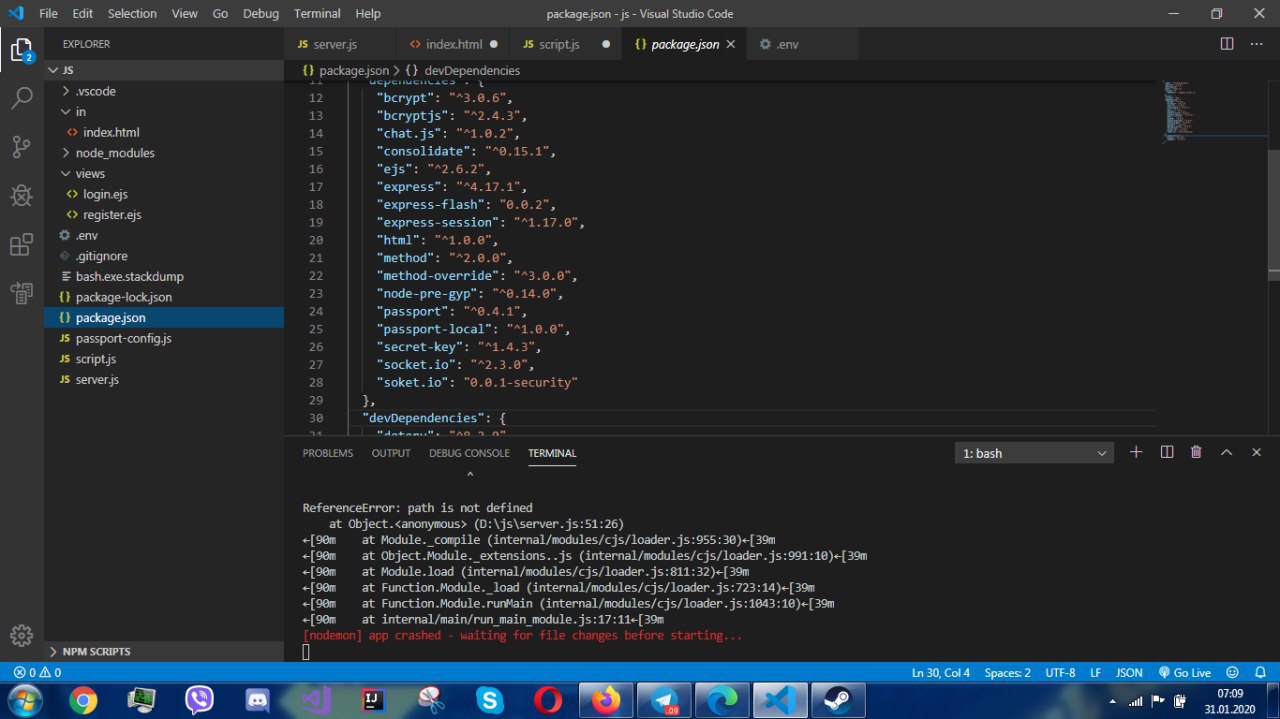Open editor More Actions ellipsis
1280x719 pixels.
[1256, 44]
